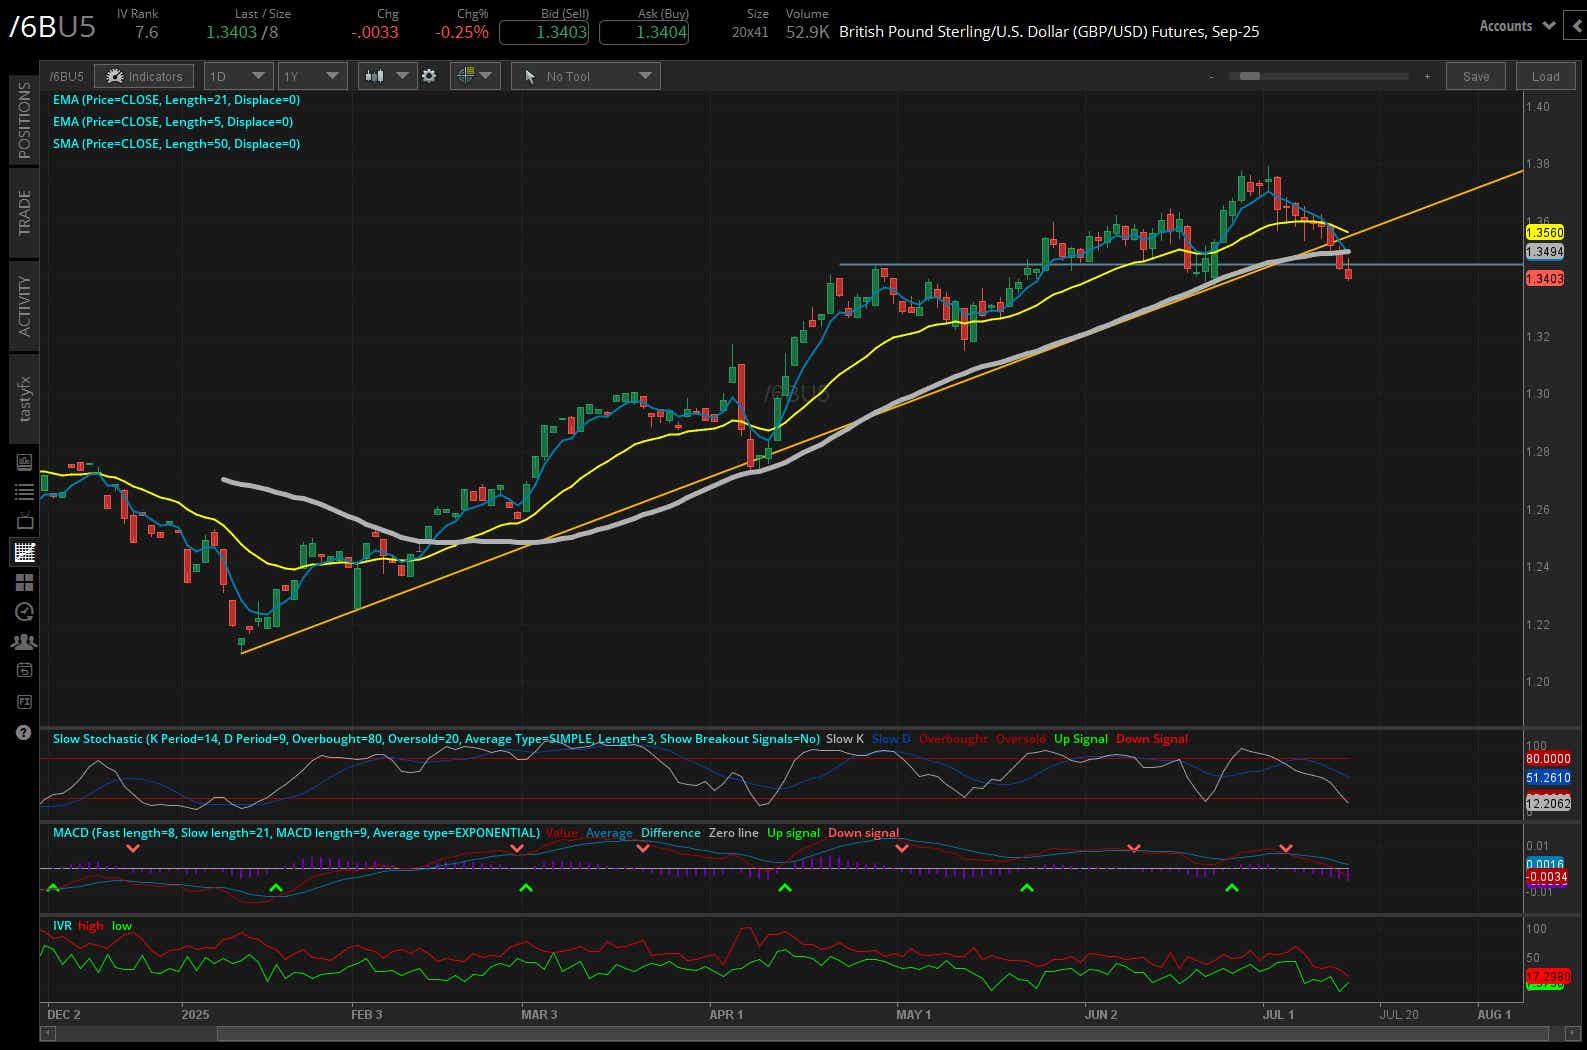Click the zoom out minus icon
This screenshot has height=1050, width=1587.
[x=1211, y=76]
